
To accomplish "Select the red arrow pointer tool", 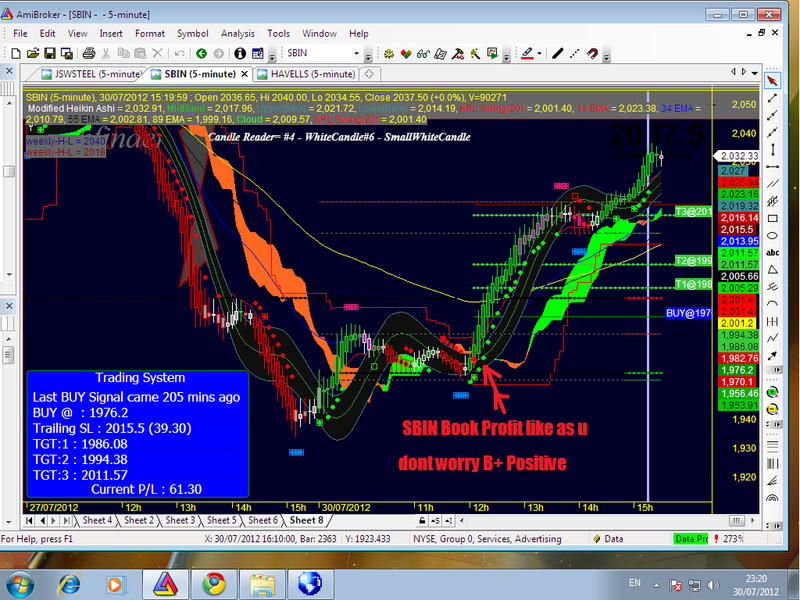I will [x=772, y=81].
